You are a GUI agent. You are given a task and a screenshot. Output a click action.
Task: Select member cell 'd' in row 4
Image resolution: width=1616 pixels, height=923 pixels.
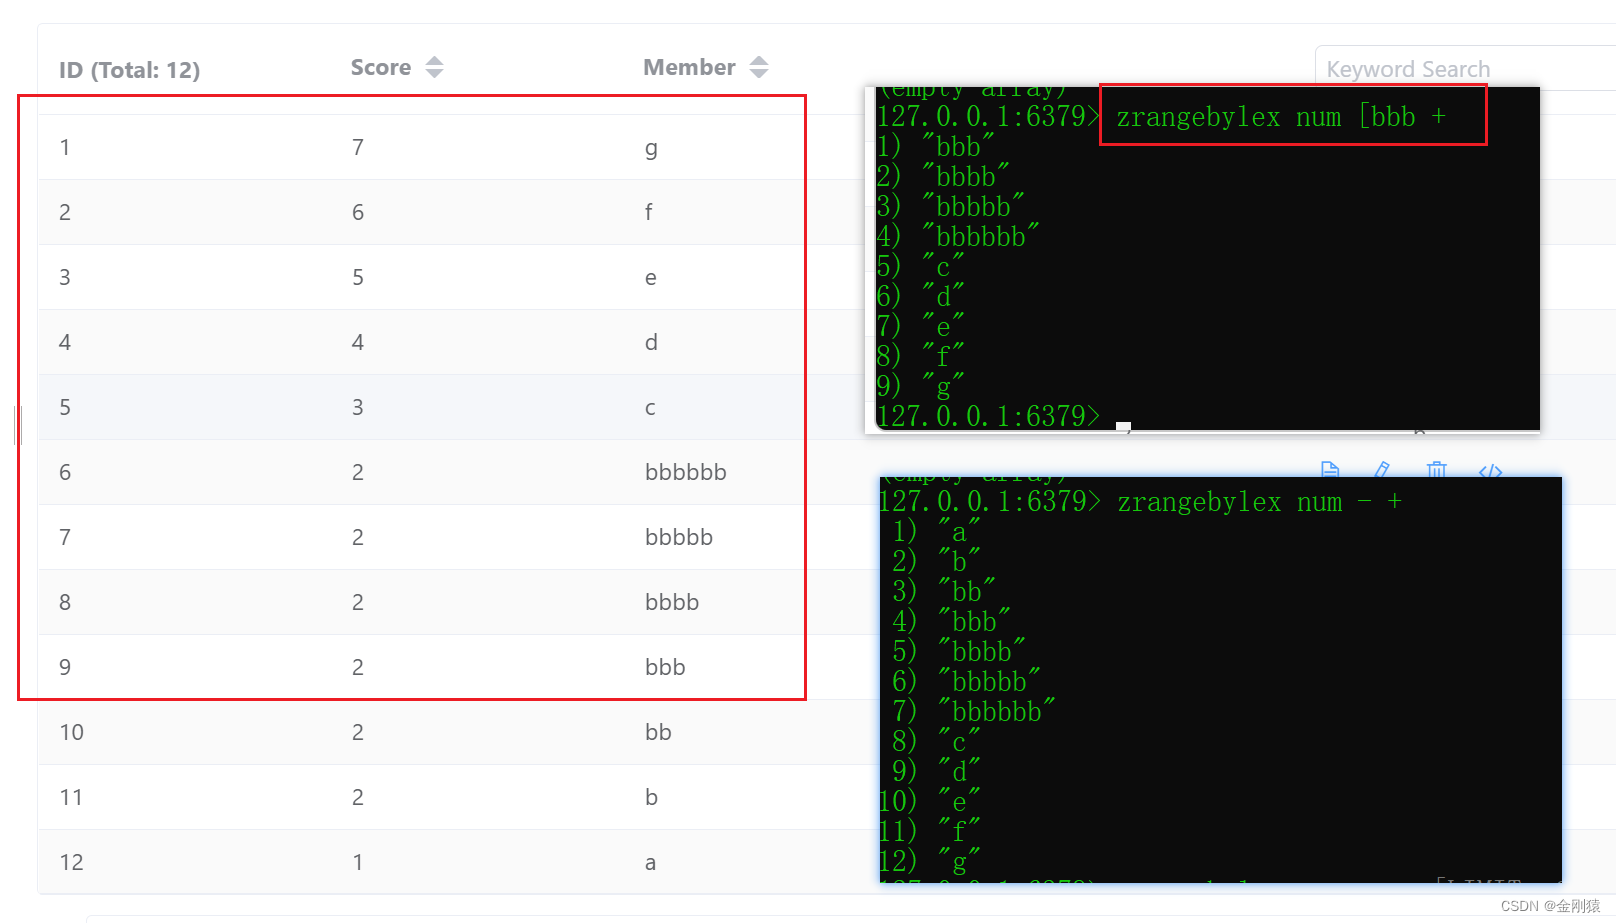(651, 342)
